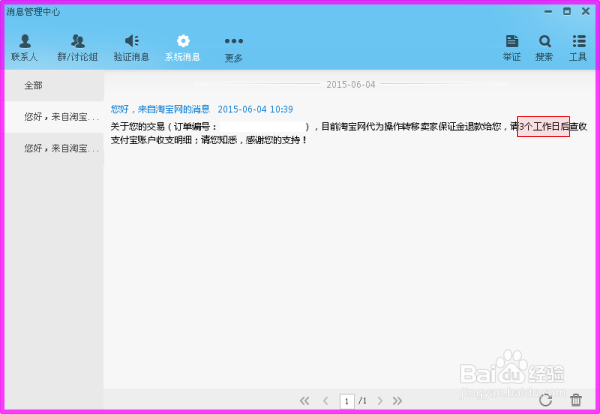
Task: Open the 验证消息 verification messages tab
Action: click(131, 48)
